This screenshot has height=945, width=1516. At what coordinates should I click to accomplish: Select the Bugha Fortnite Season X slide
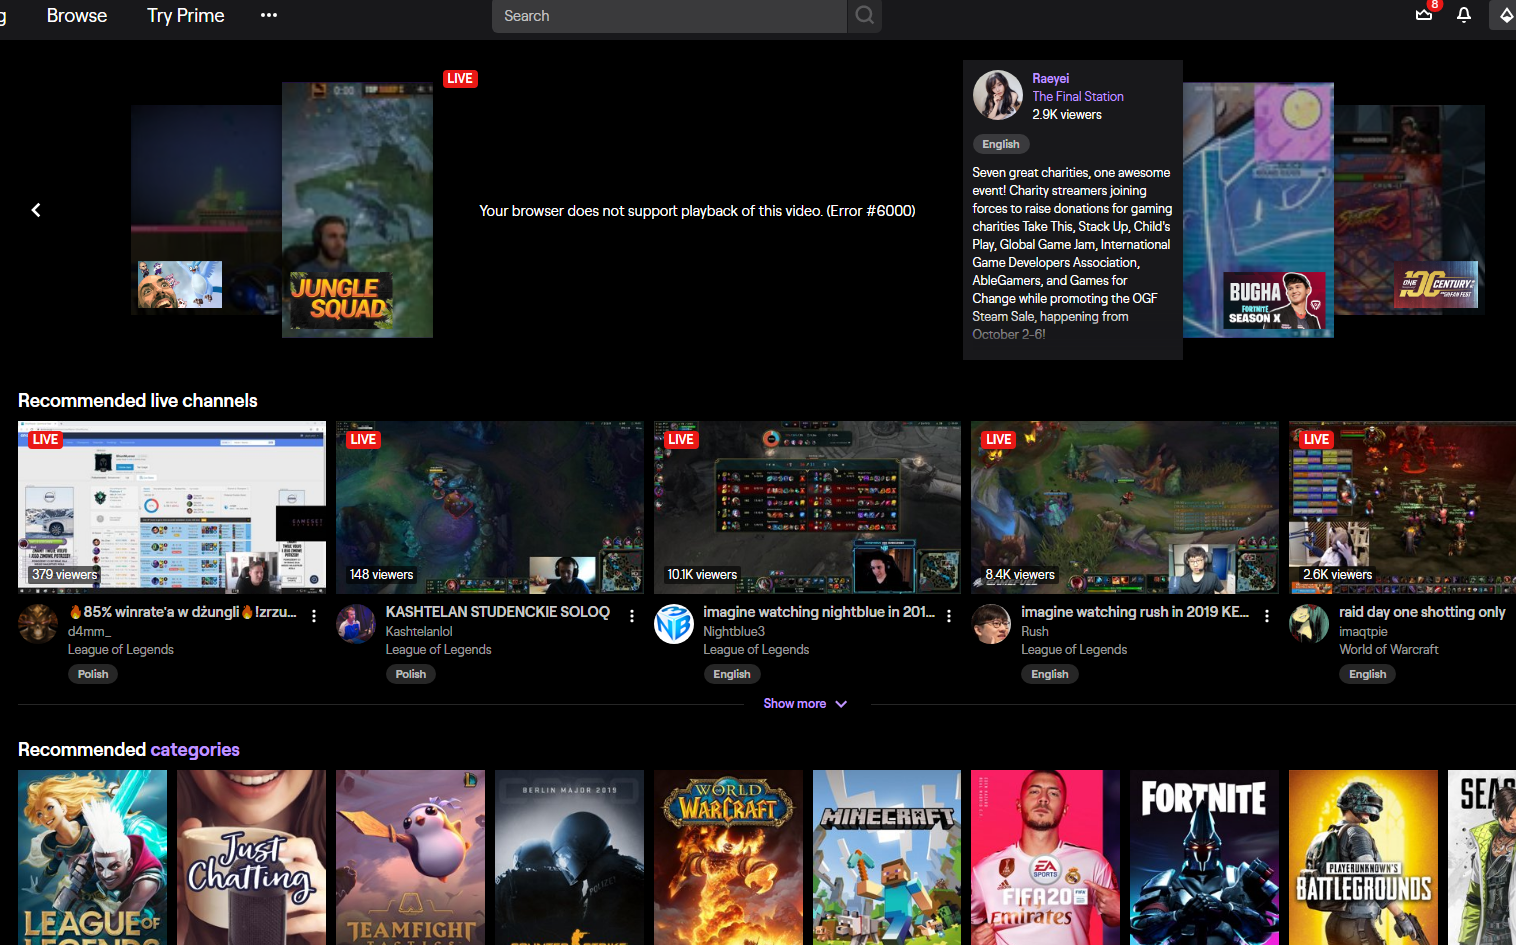point(1258,210)
